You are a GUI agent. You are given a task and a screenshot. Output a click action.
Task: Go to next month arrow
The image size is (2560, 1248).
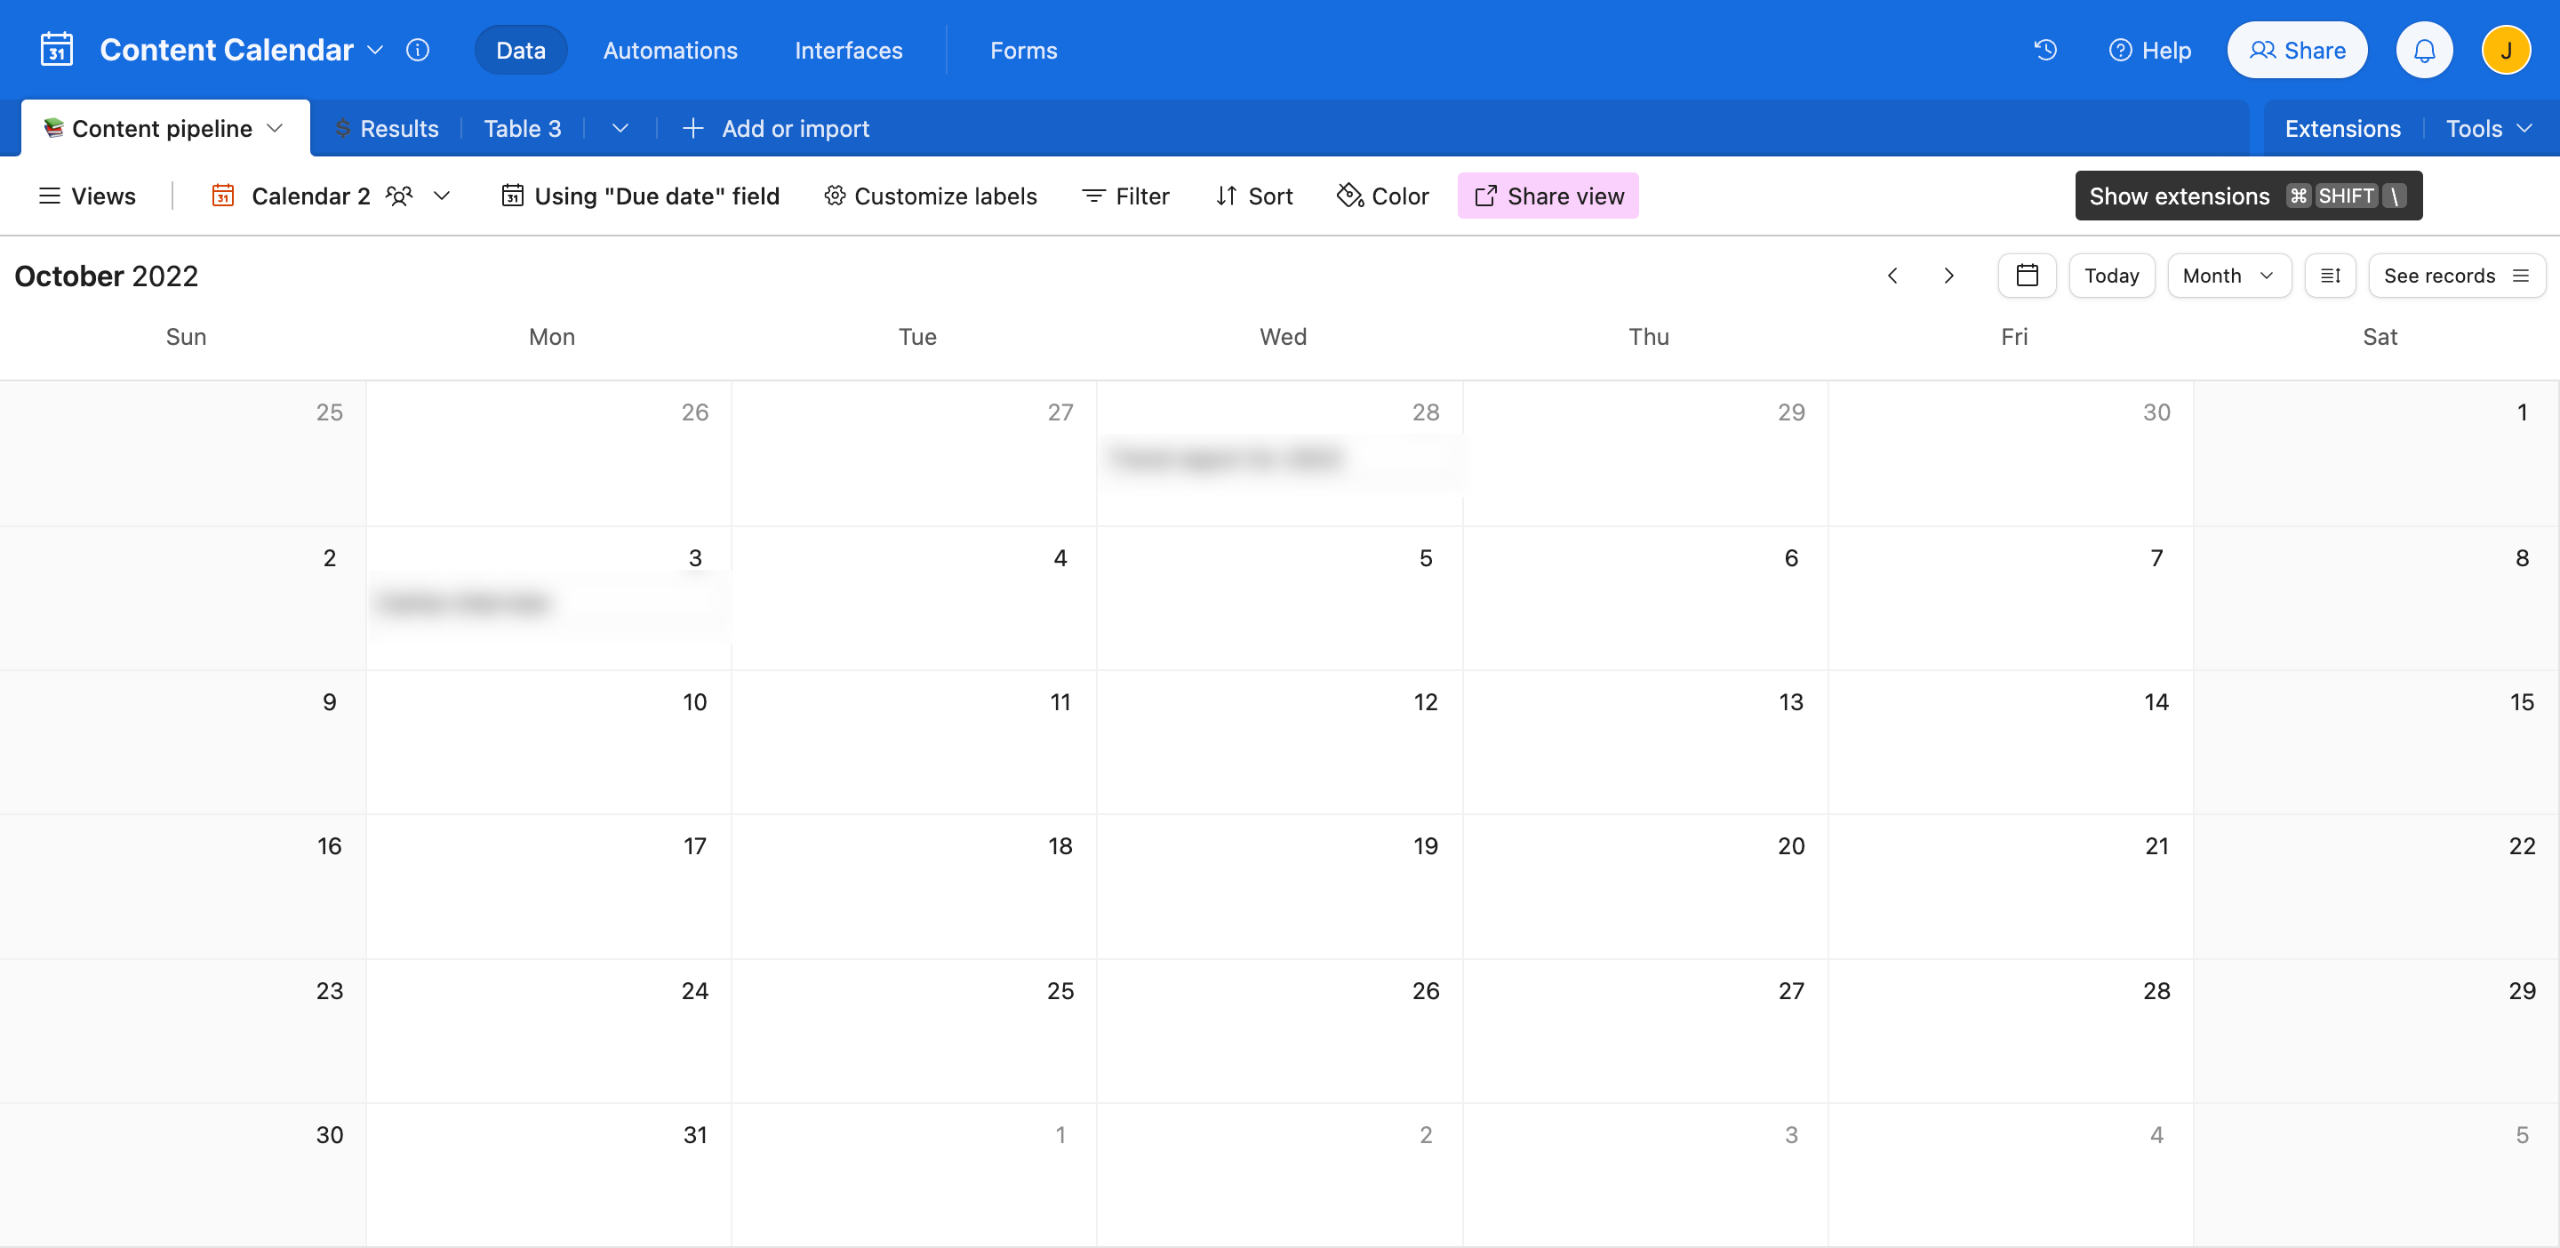tap(1948, 276)
